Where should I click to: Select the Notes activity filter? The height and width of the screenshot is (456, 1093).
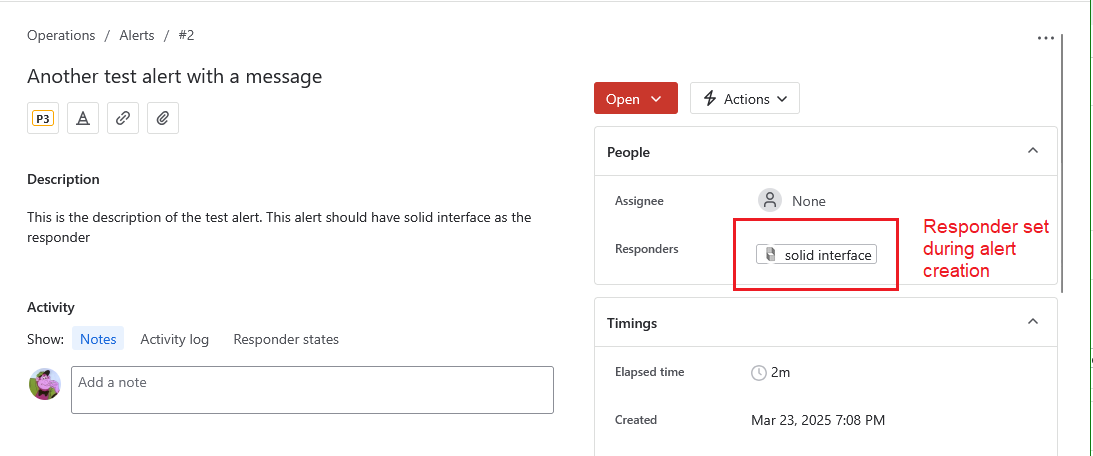click(x=98, y=339)
